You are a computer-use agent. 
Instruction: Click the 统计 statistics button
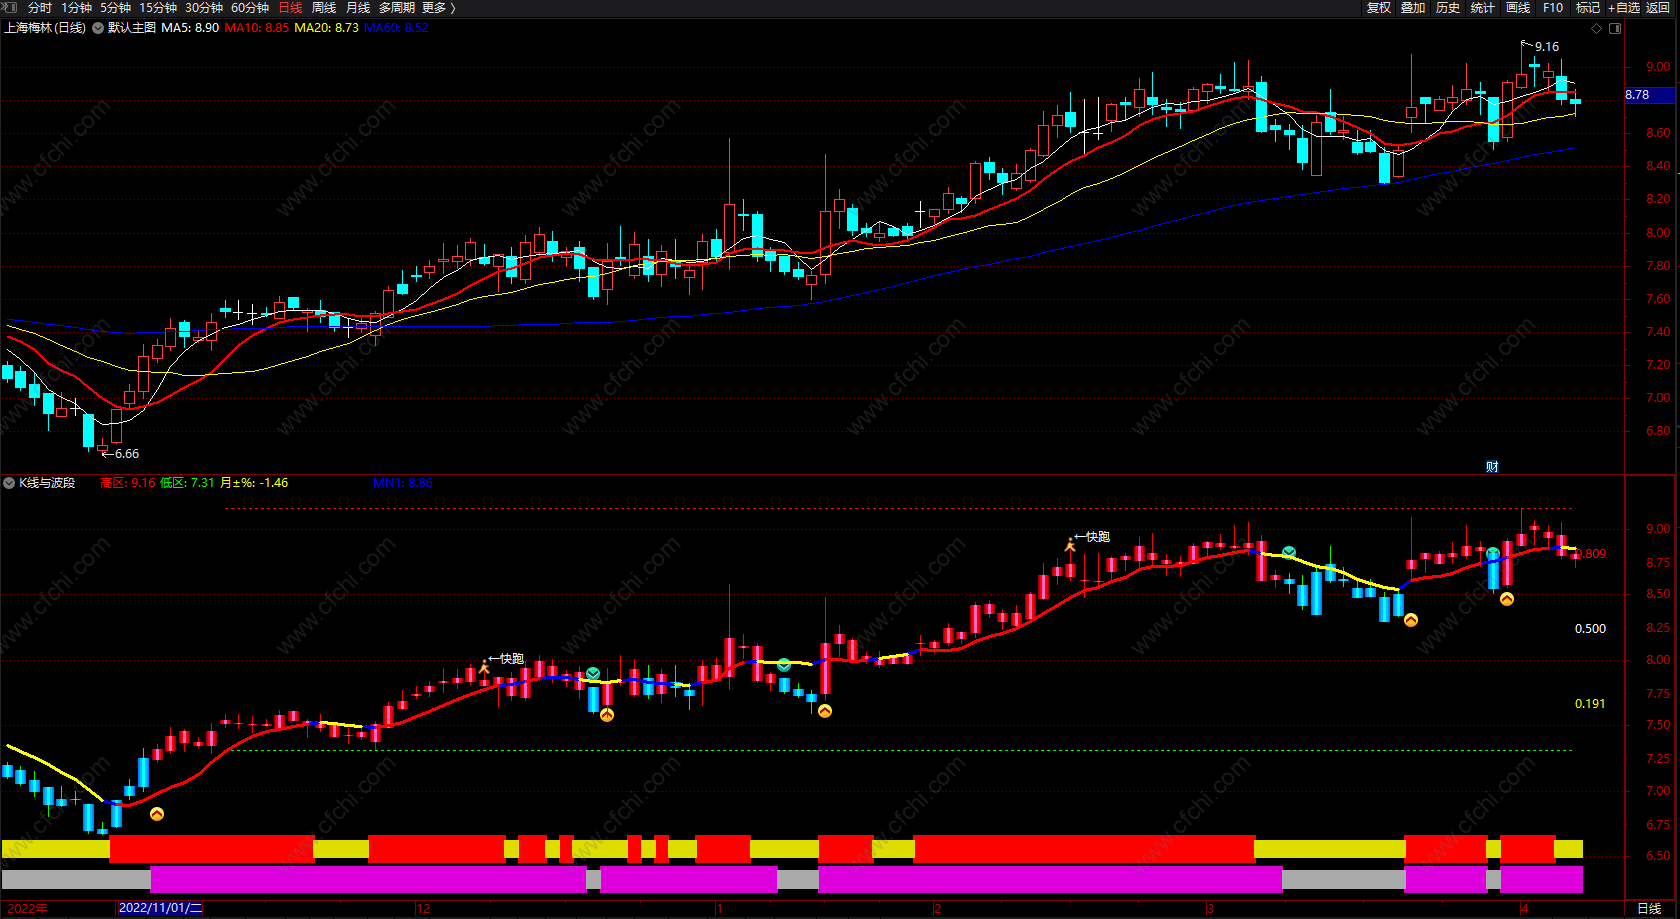(1483, 8)
